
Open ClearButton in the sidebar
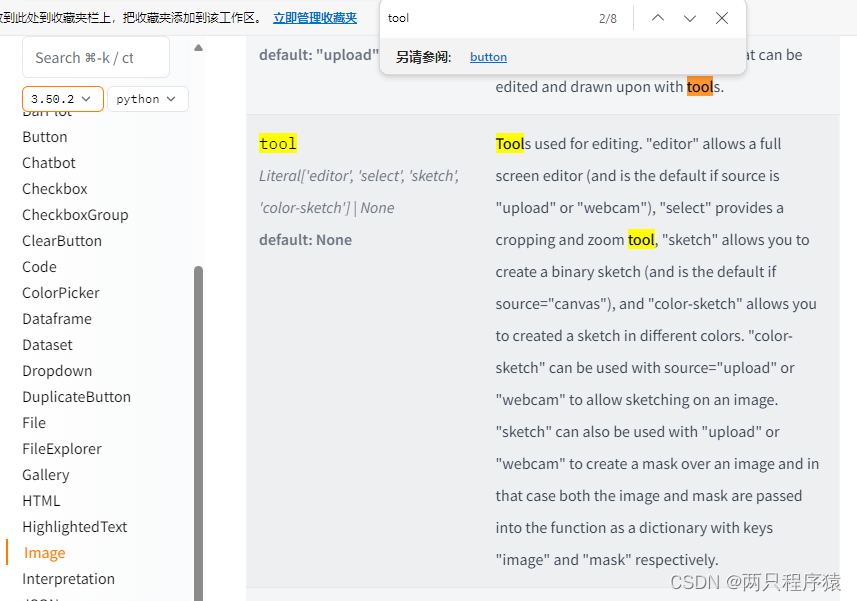click(62, 241)
